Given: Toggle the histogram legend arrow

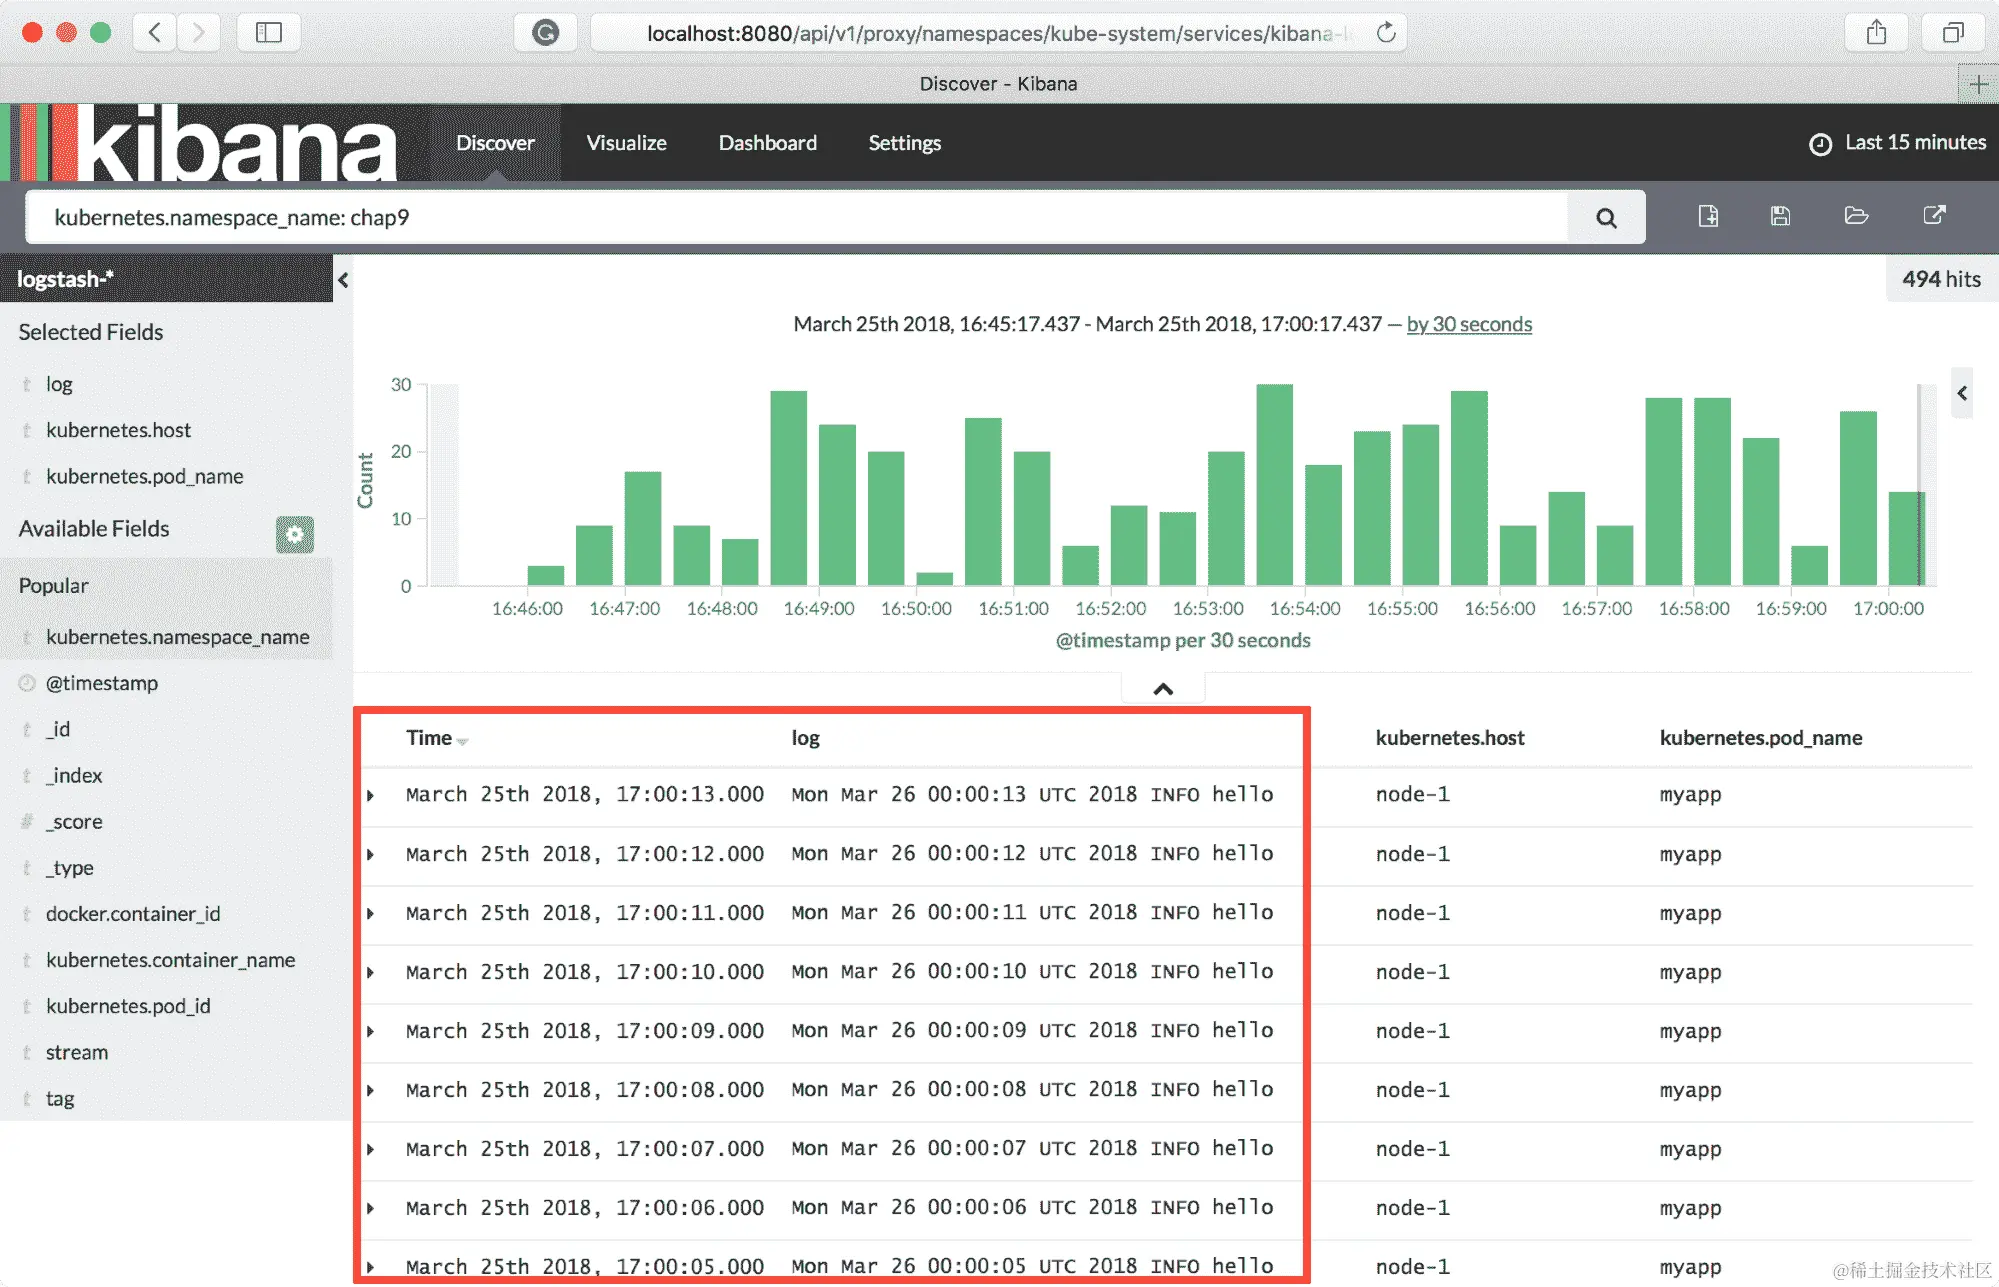Looking at the screenshot, I should pos(1962,393).
